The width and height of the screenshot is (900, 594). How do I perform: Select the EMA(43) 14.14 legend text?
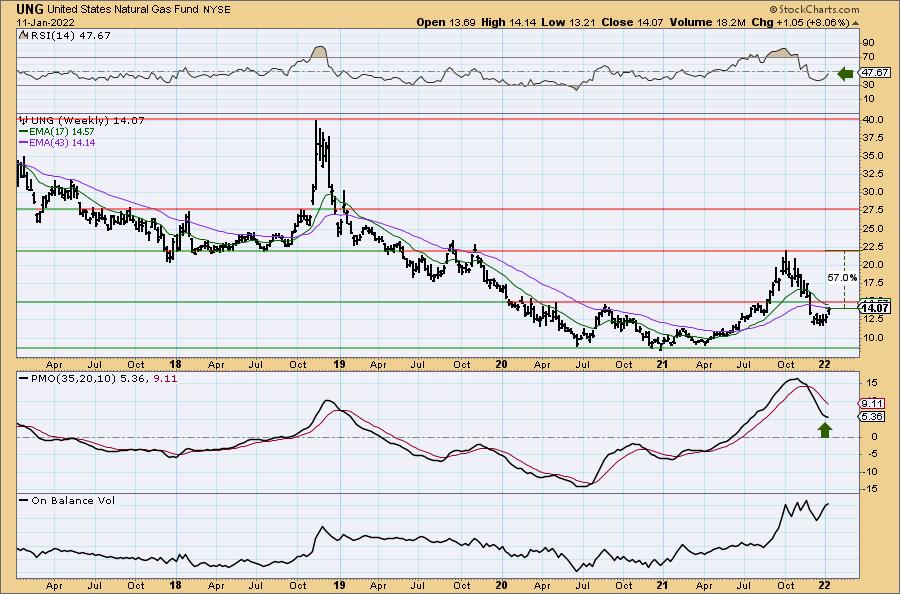[61, 142]
